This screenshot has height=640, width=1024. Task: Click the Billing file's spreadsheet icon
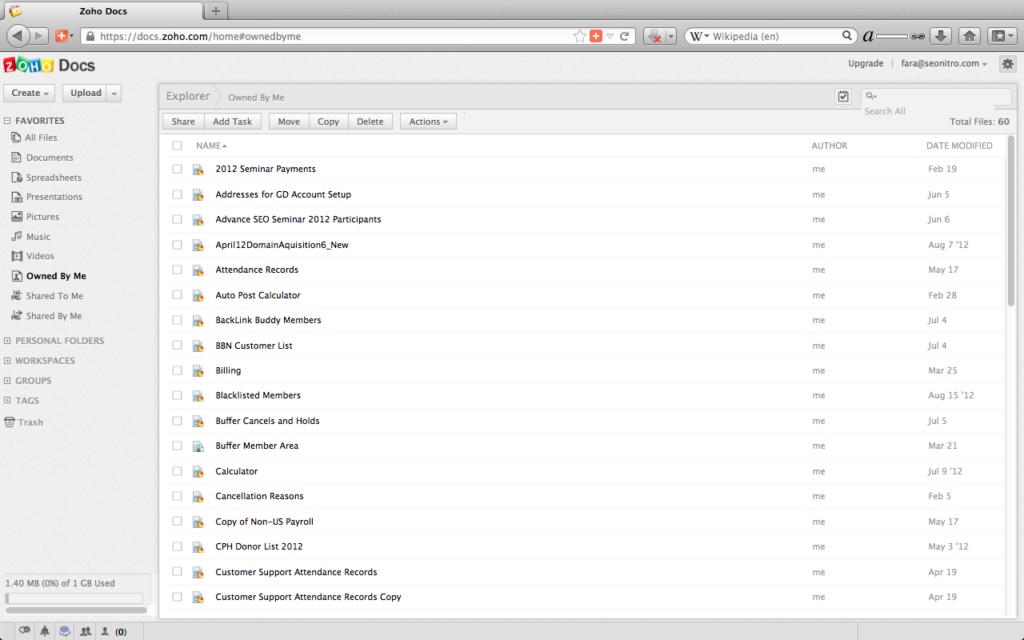pos(199,371)
